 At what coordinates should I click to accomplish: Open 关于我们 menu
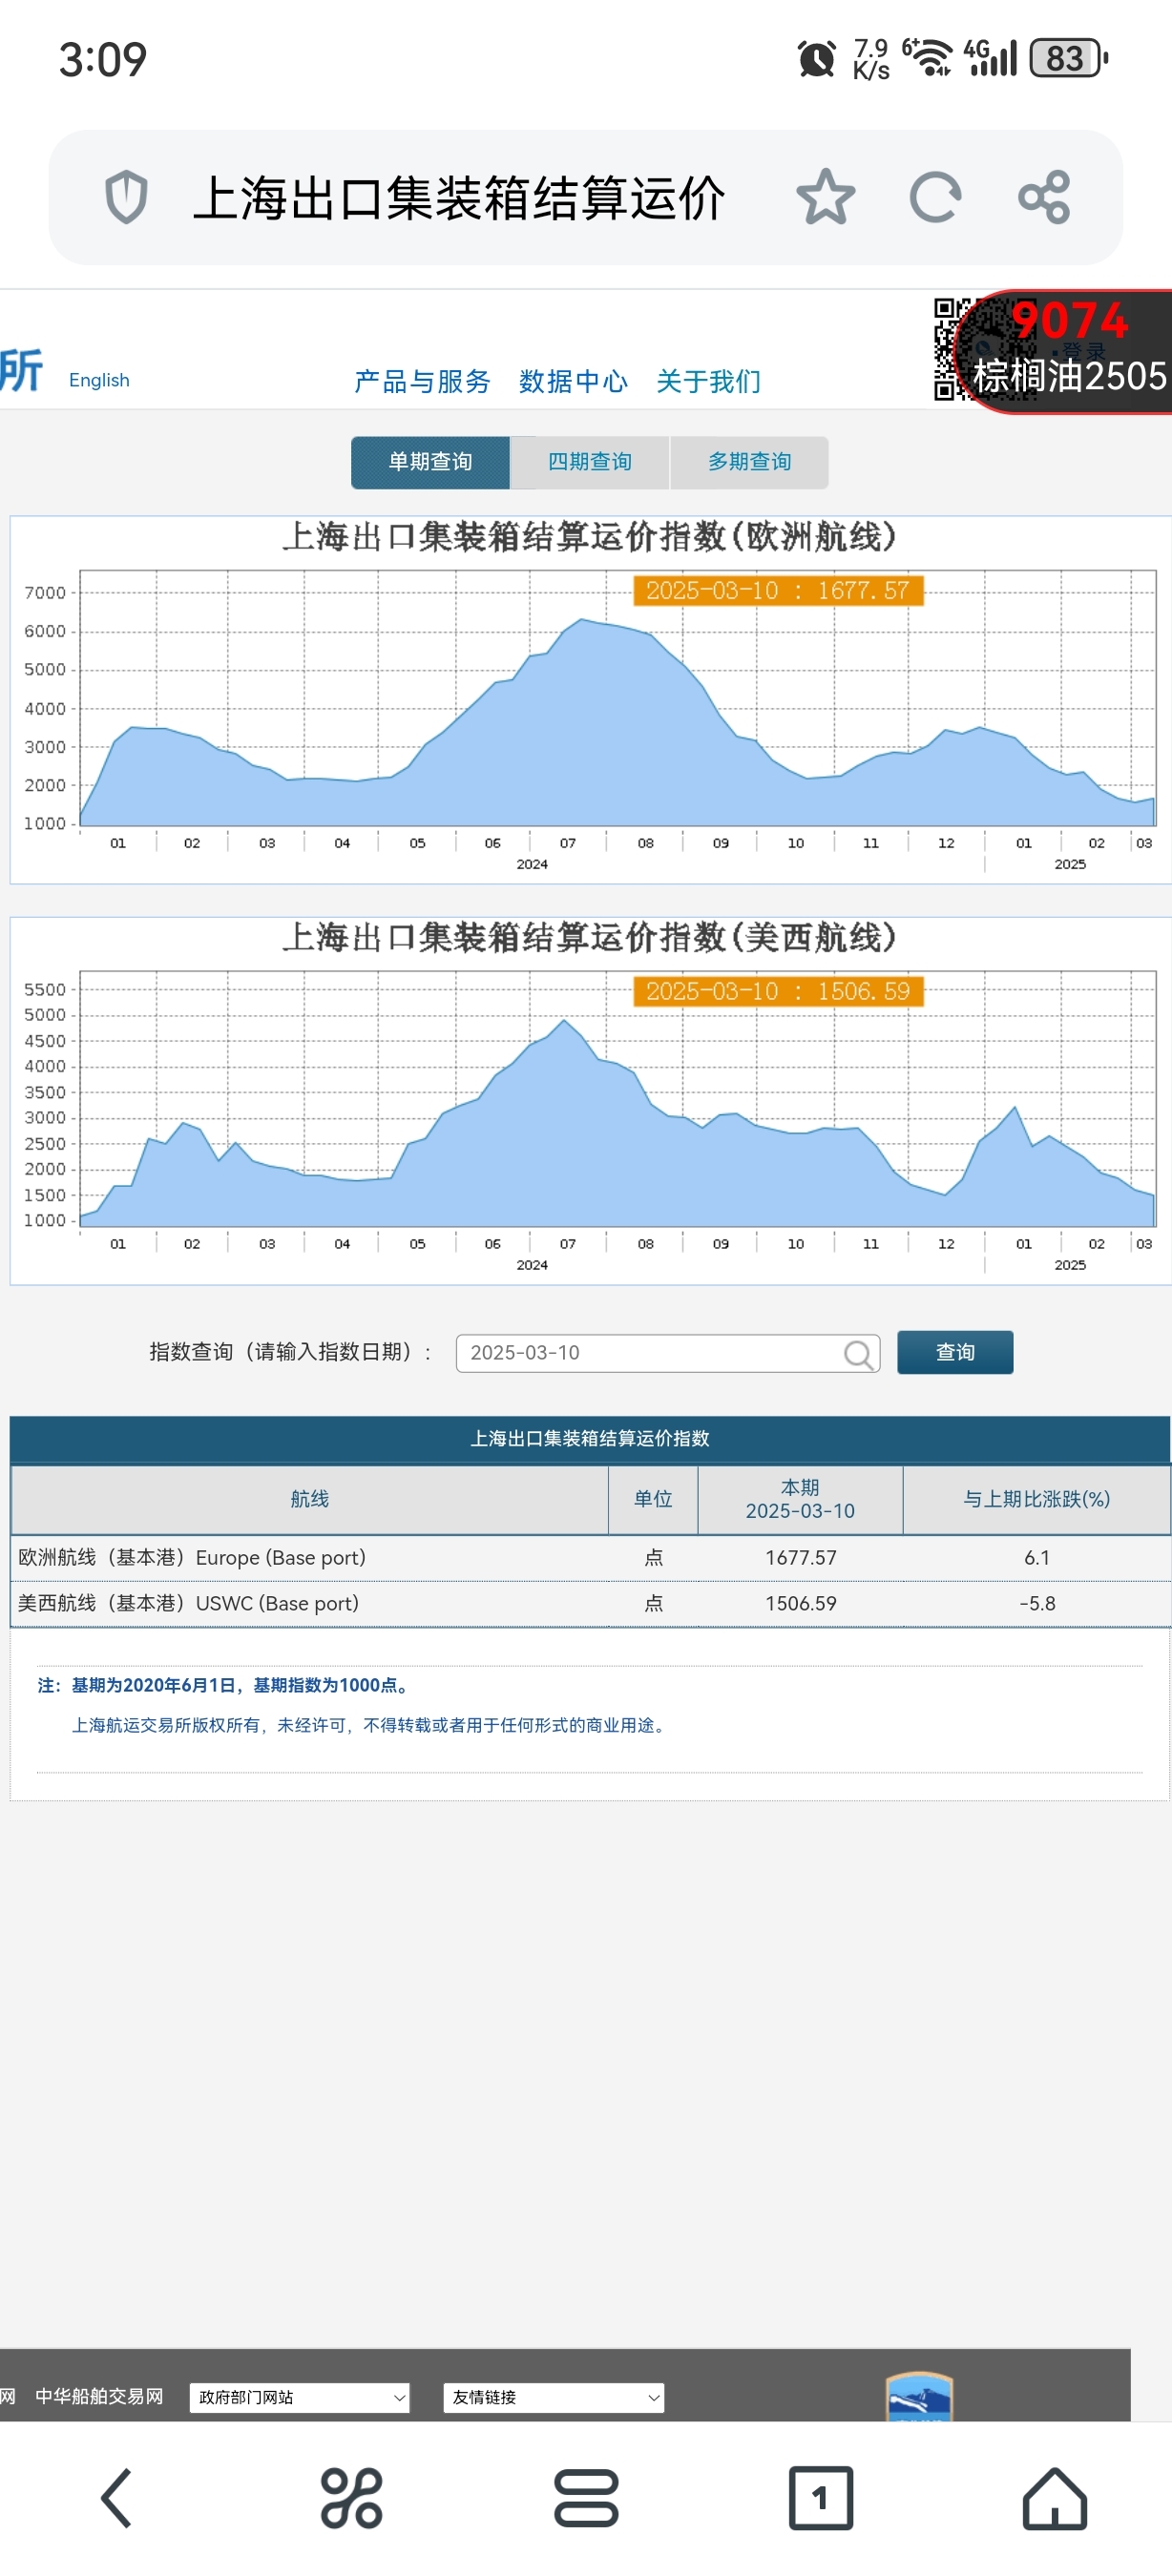tap(708, 381)
